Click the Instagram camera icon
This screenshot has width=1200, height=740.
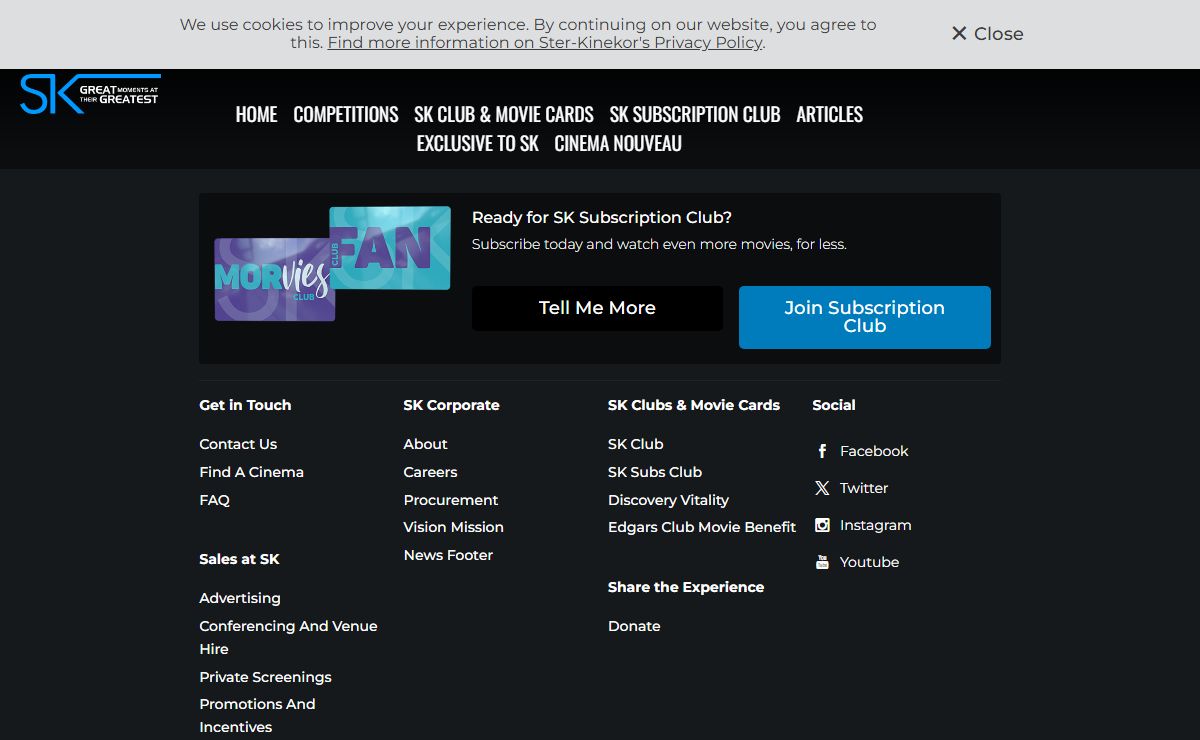822,525
